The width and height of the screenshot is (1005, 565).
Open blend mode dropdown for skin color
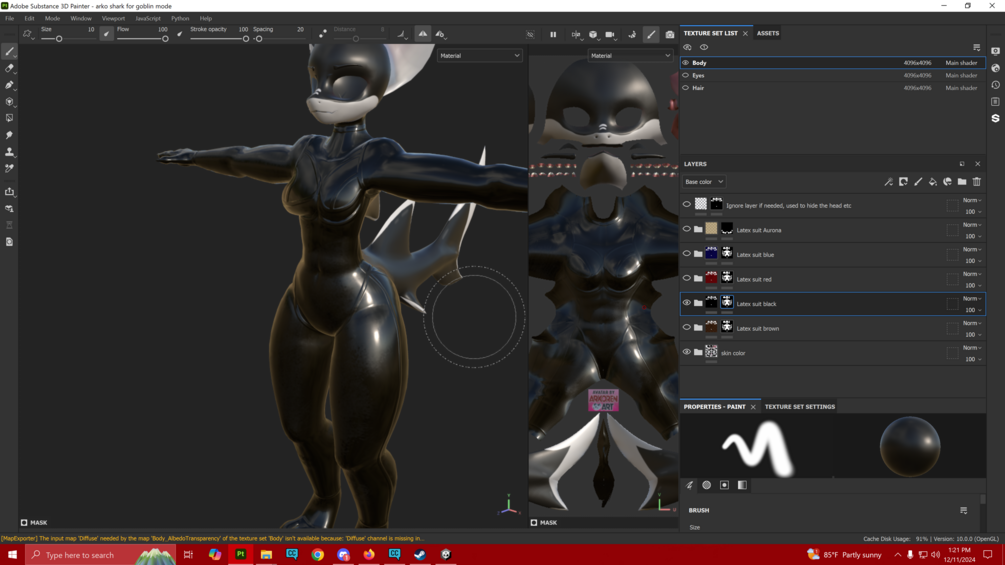972,348
